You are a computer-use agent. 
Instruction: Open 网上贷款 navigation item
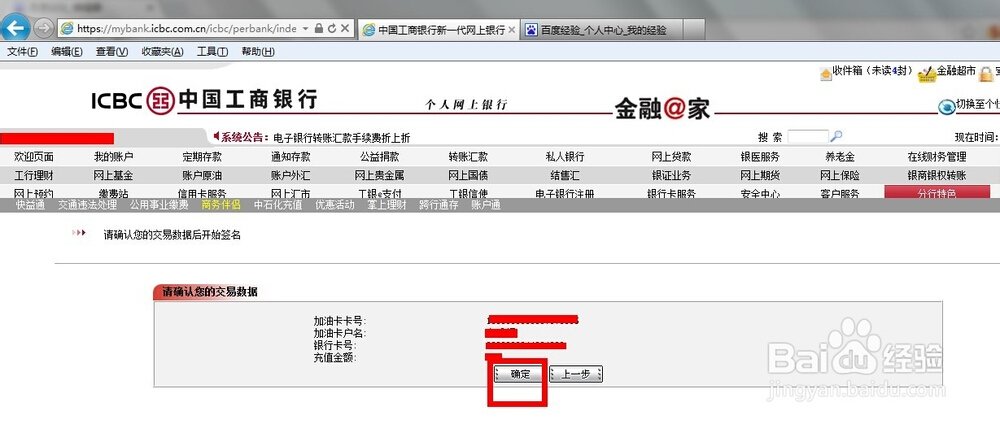(671, 156)
